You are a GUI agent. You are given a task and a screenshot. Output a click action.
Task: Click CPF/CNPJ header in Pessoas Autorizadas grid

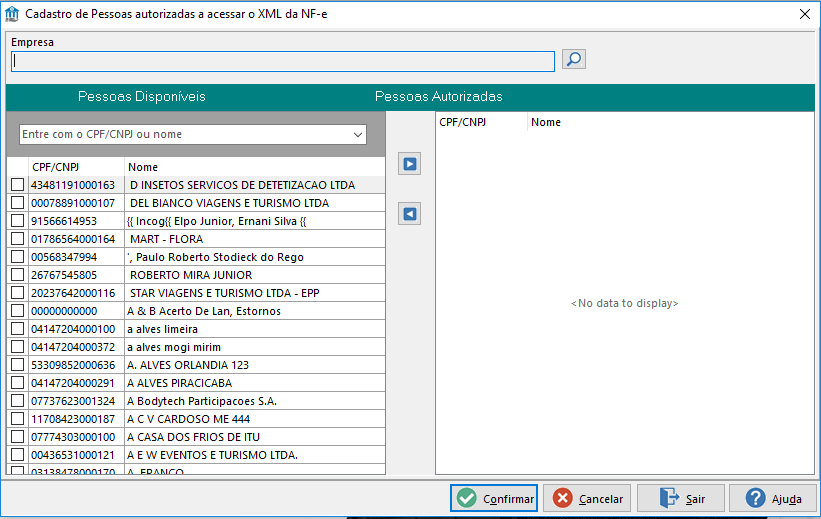(482, 122)
